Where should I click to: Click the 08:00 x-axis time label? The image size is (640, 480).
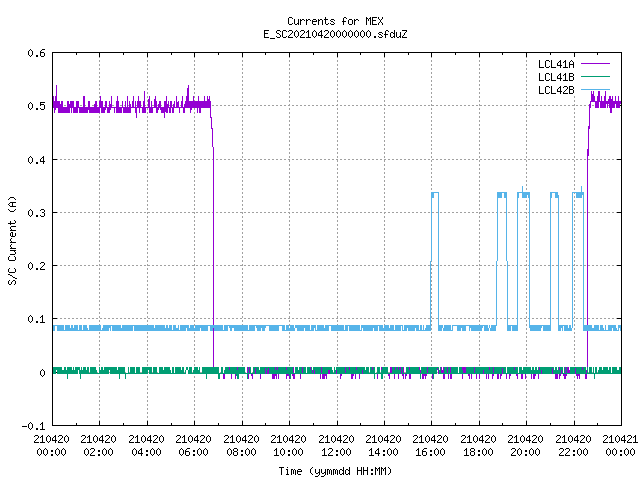coord(241,452)
